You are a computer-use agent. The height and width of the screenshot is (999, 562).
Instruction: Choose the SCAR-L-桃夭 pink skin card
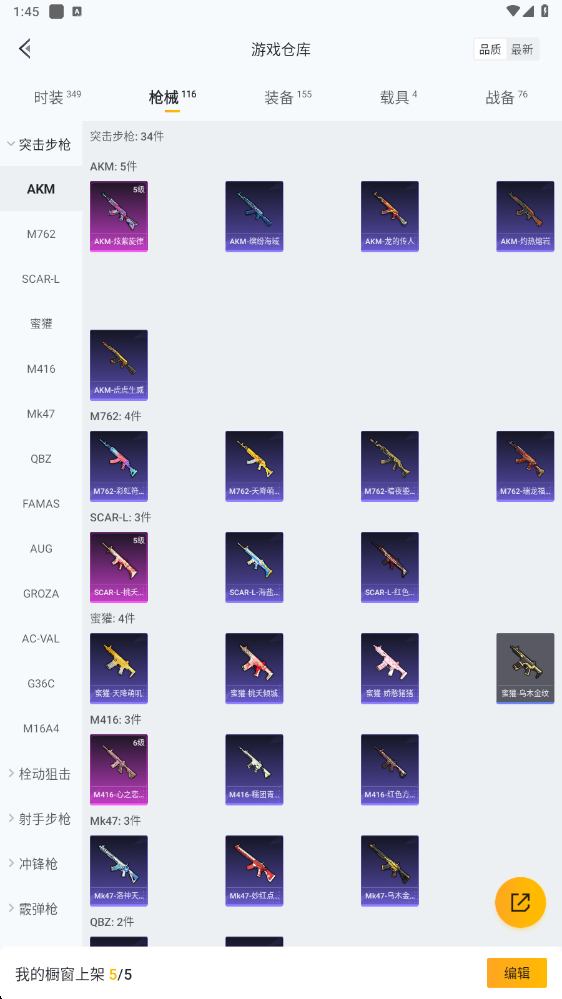pos(119,567)
